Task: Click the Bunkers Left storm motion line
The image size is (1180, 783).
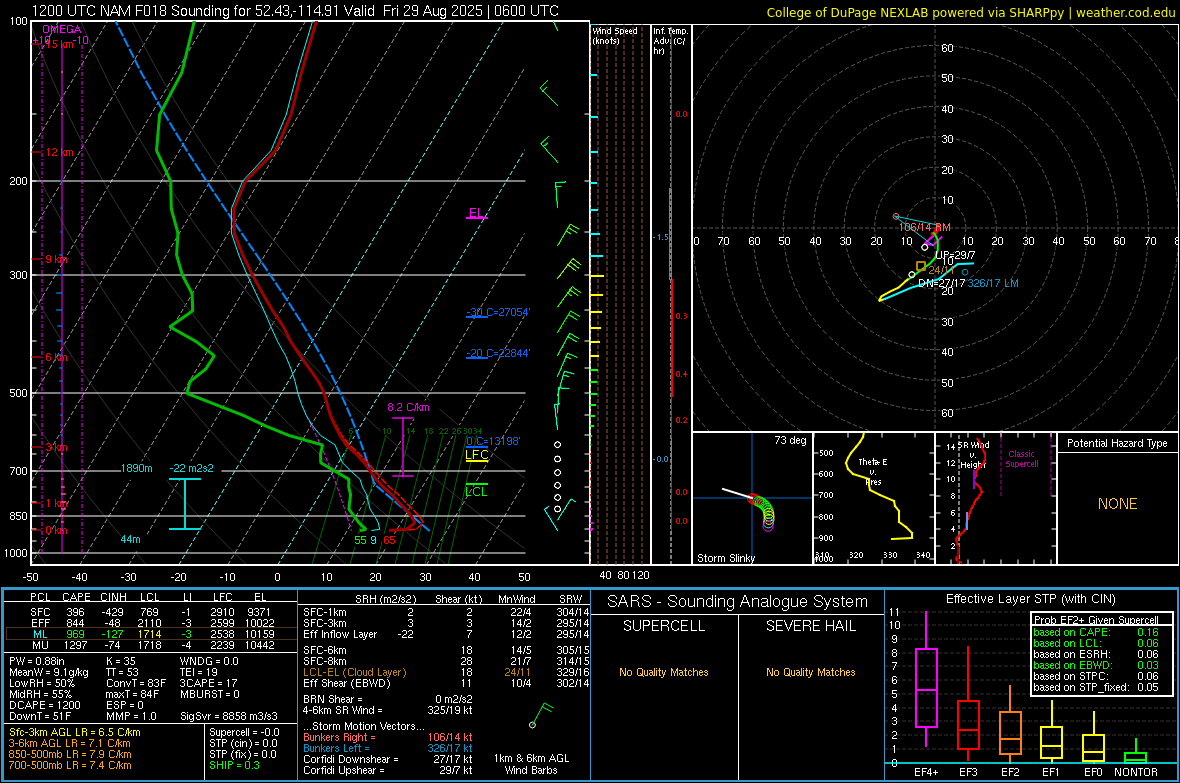Action: pos(388,748)
